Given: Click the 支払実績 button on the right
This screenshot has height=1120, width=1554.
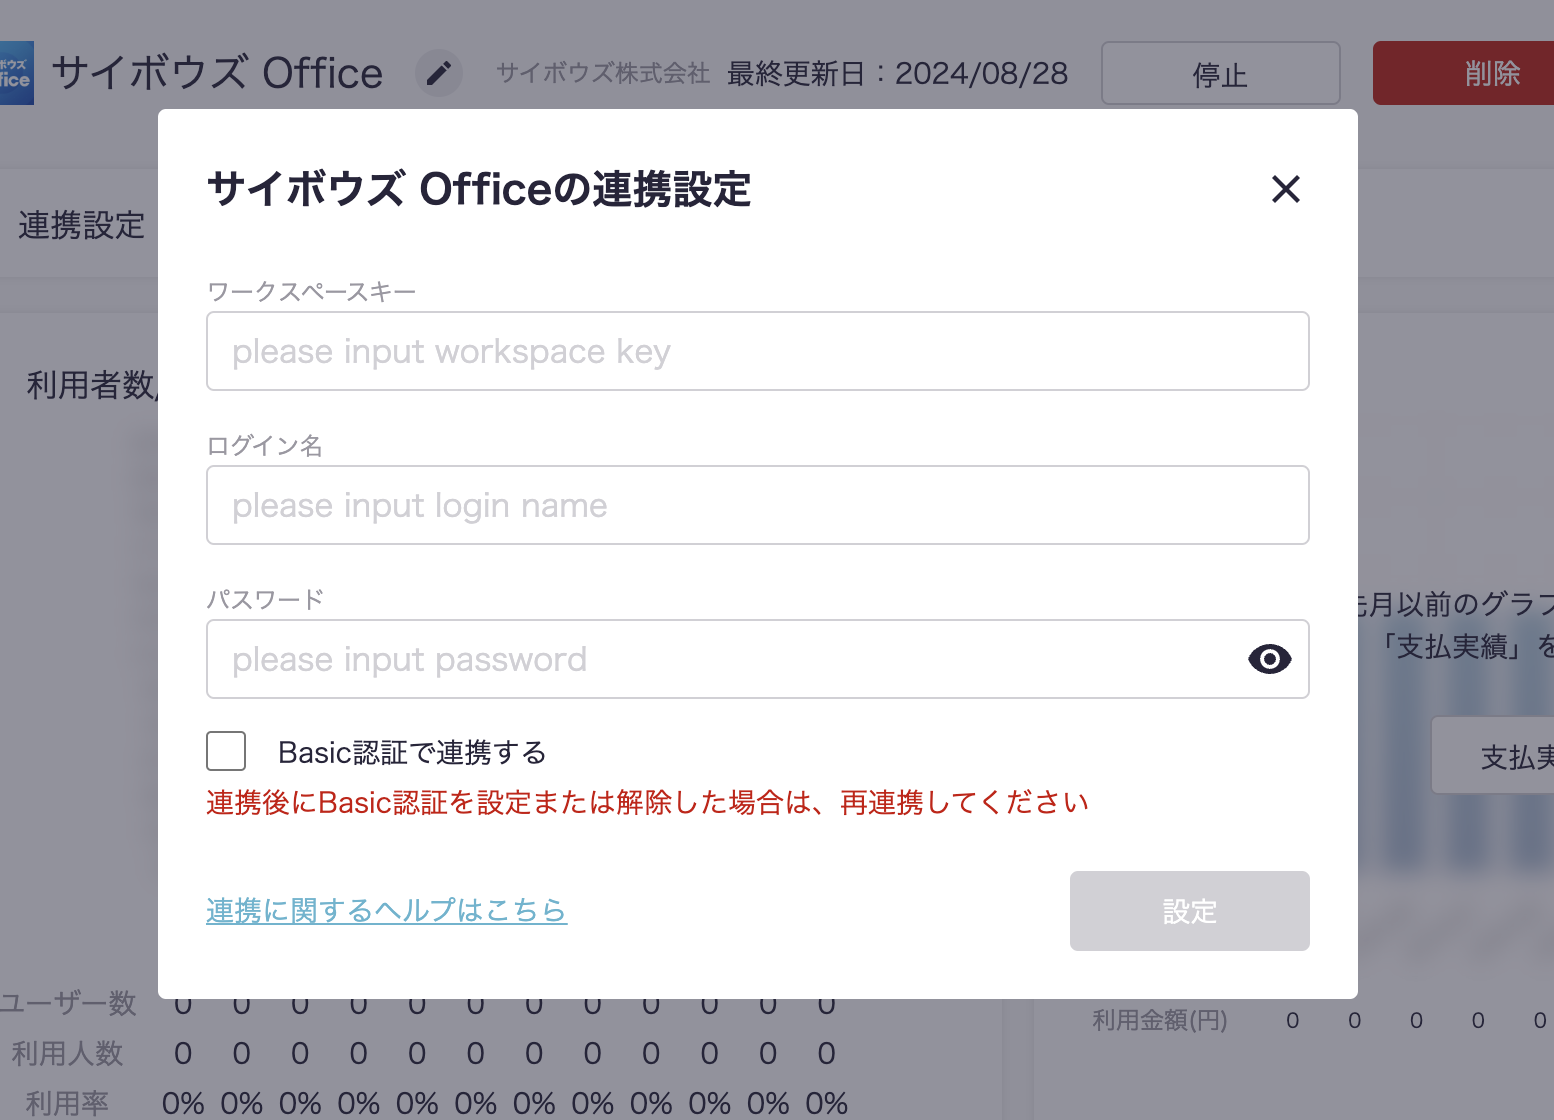Looking at the screenshot, I should click(1500, 756).
